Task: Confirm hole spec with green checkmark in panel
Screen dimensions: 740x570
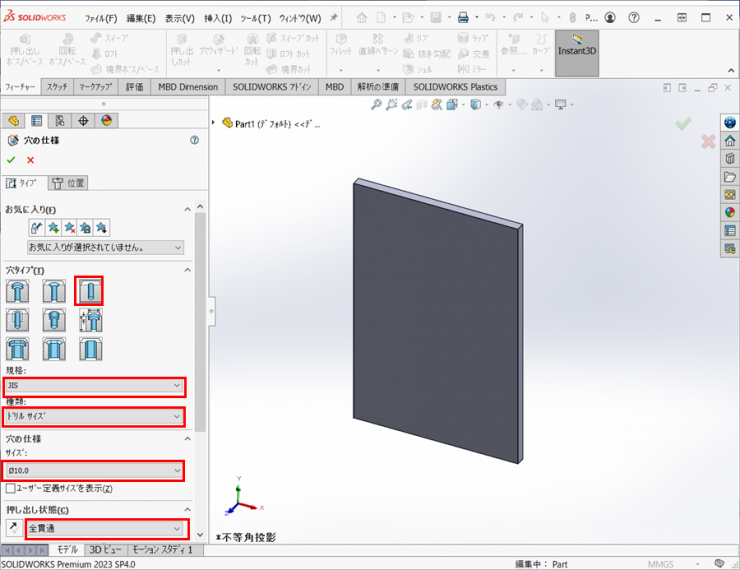Action: pyautogui.click(x=11, y=160)
